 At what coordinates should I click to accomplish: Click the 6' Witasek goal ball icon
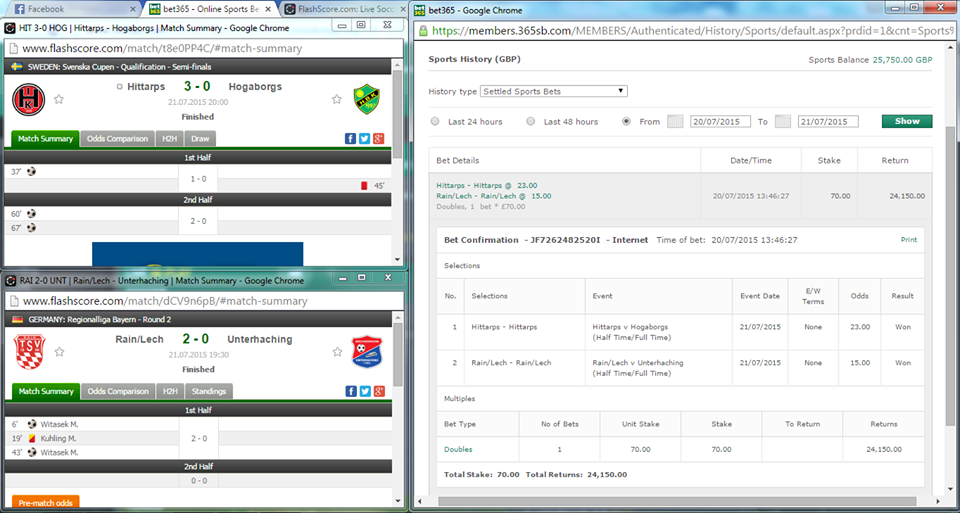(x=32, y=424)
